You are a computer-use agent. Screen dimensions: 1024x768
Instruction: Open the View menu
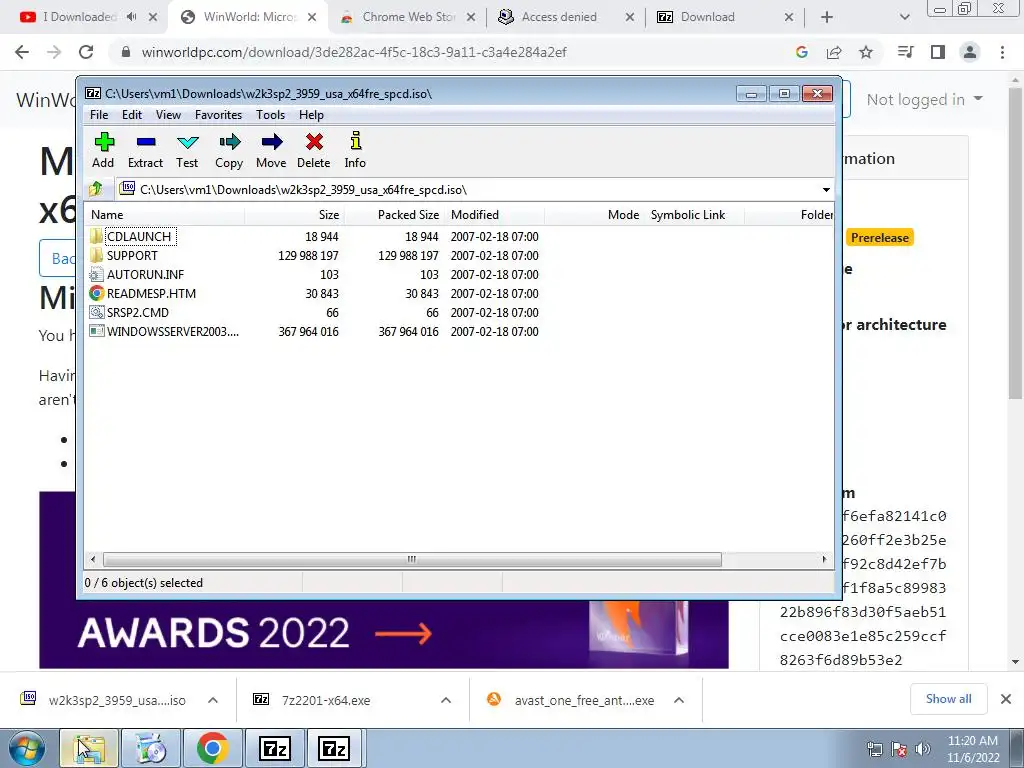[168, 115]
